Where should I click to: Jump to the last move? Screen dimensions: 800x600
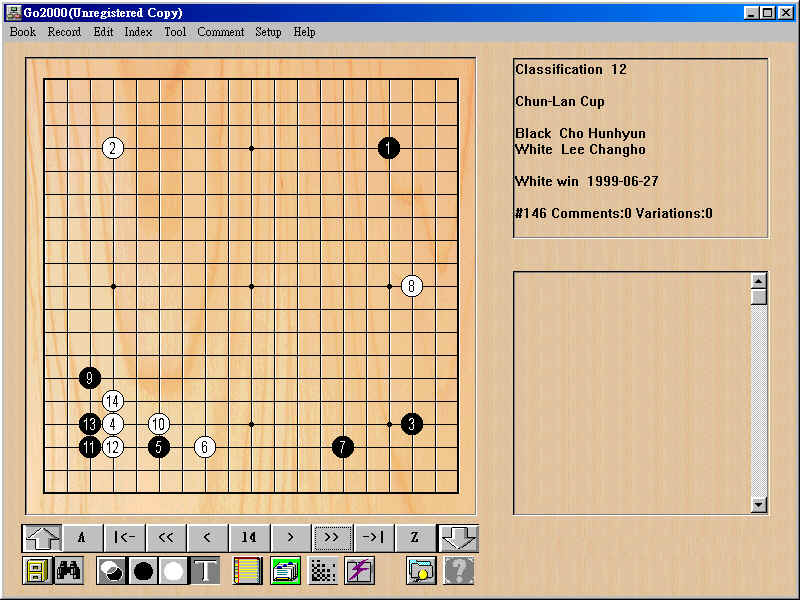[374, 538]
